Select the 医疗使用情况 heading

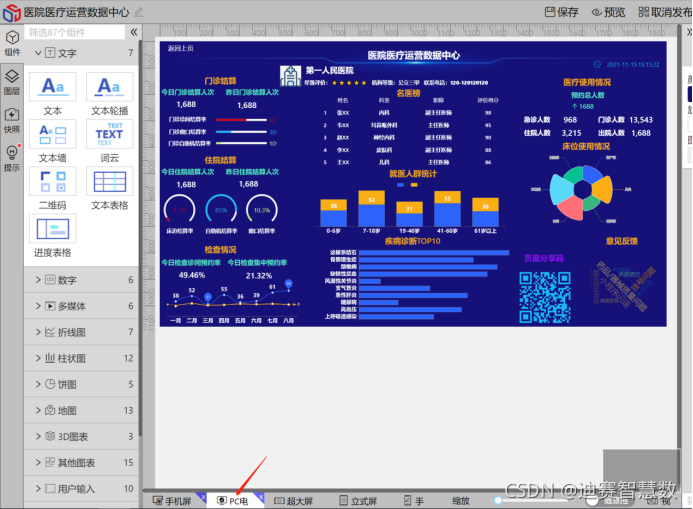(x=587, y=82)
